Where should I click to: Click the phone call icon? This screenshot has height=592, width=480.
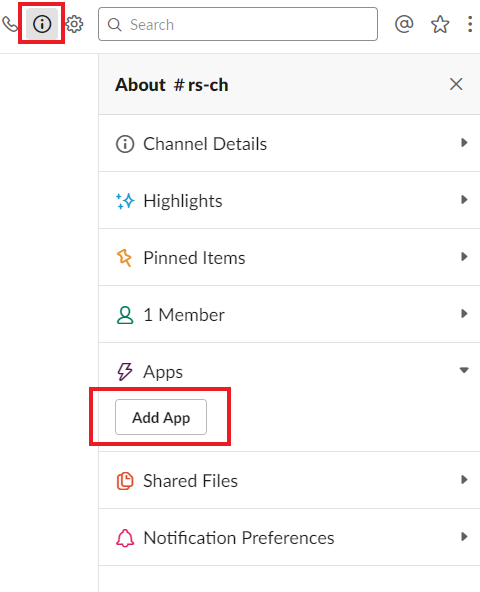9,25
